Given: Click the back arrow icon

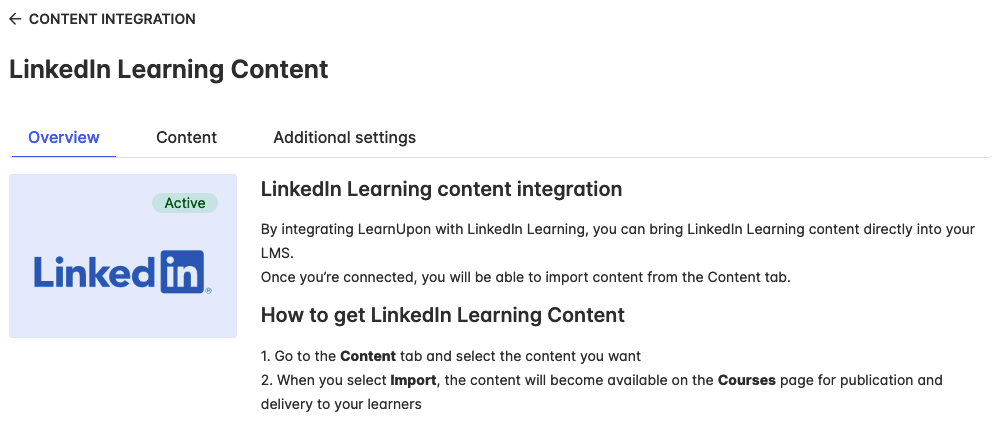Looking at the screenshot, I should pos(15,19).
